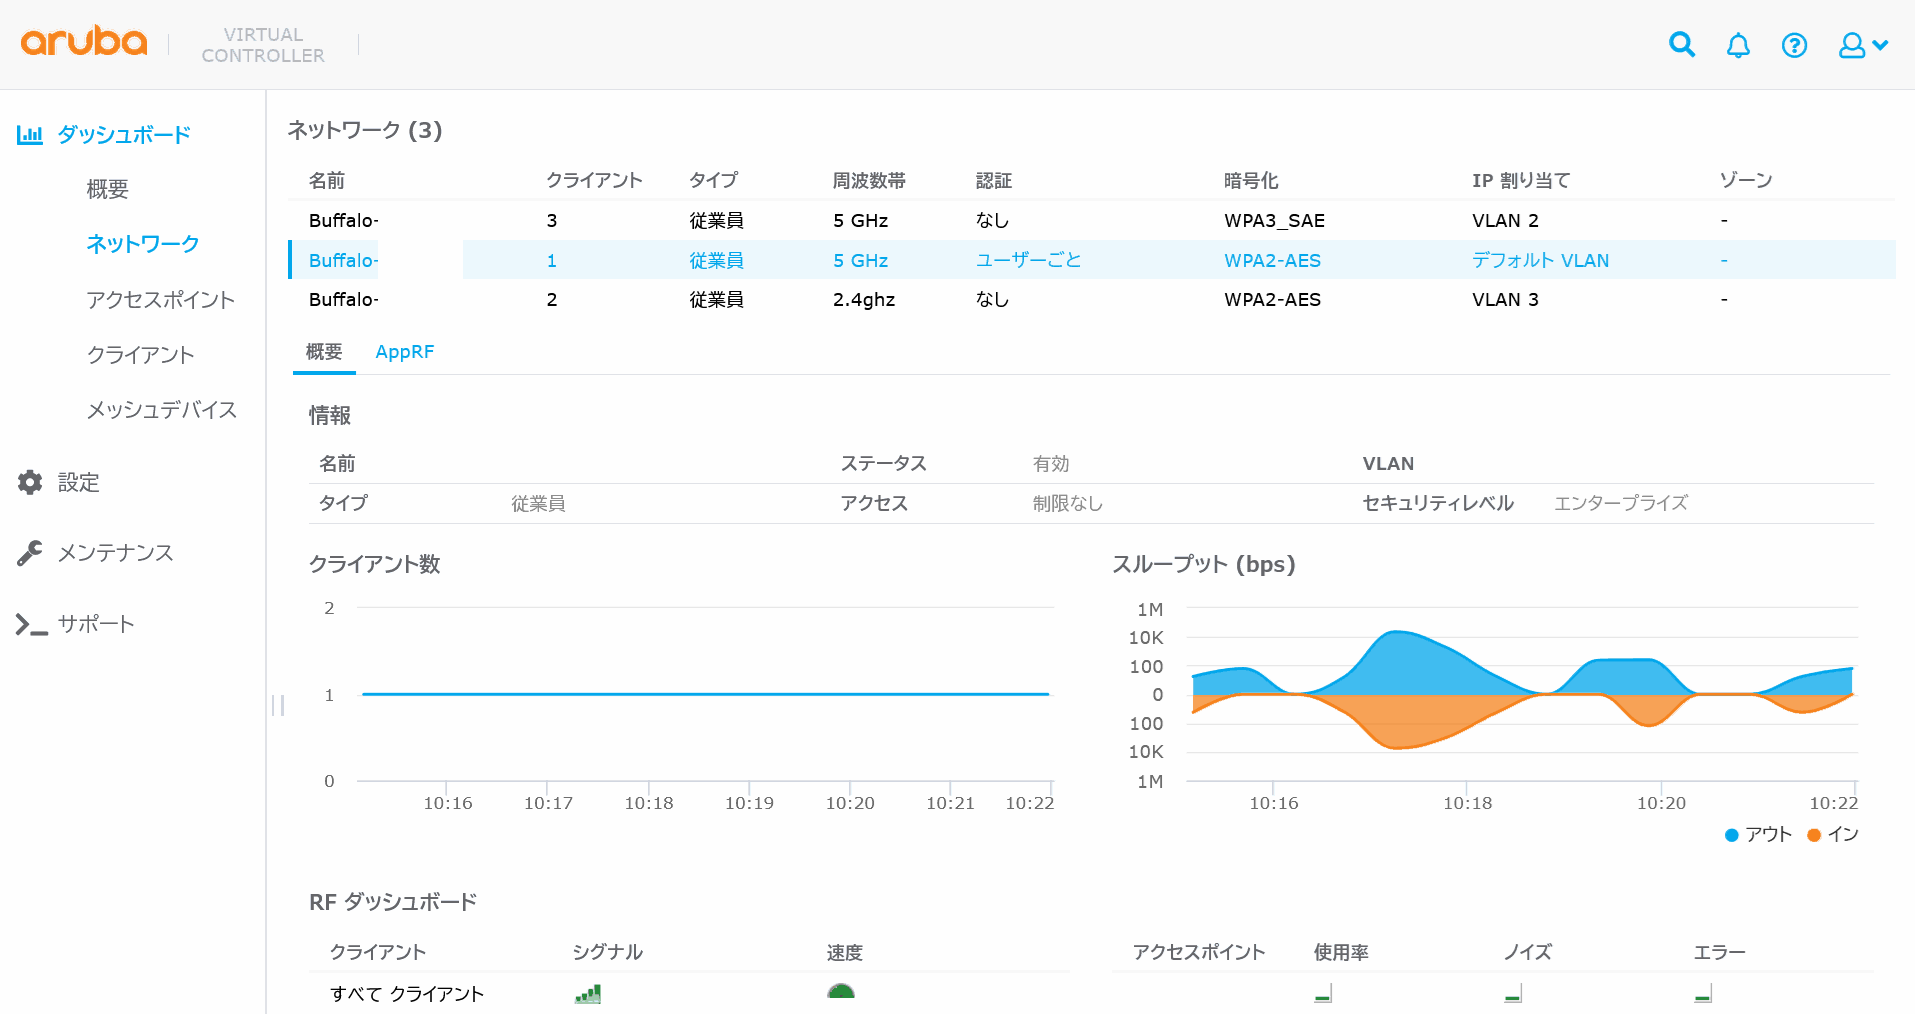Select the ダッシュボード chart icon
This screenshot has width=1915, height=1014.
coord(30,135)
